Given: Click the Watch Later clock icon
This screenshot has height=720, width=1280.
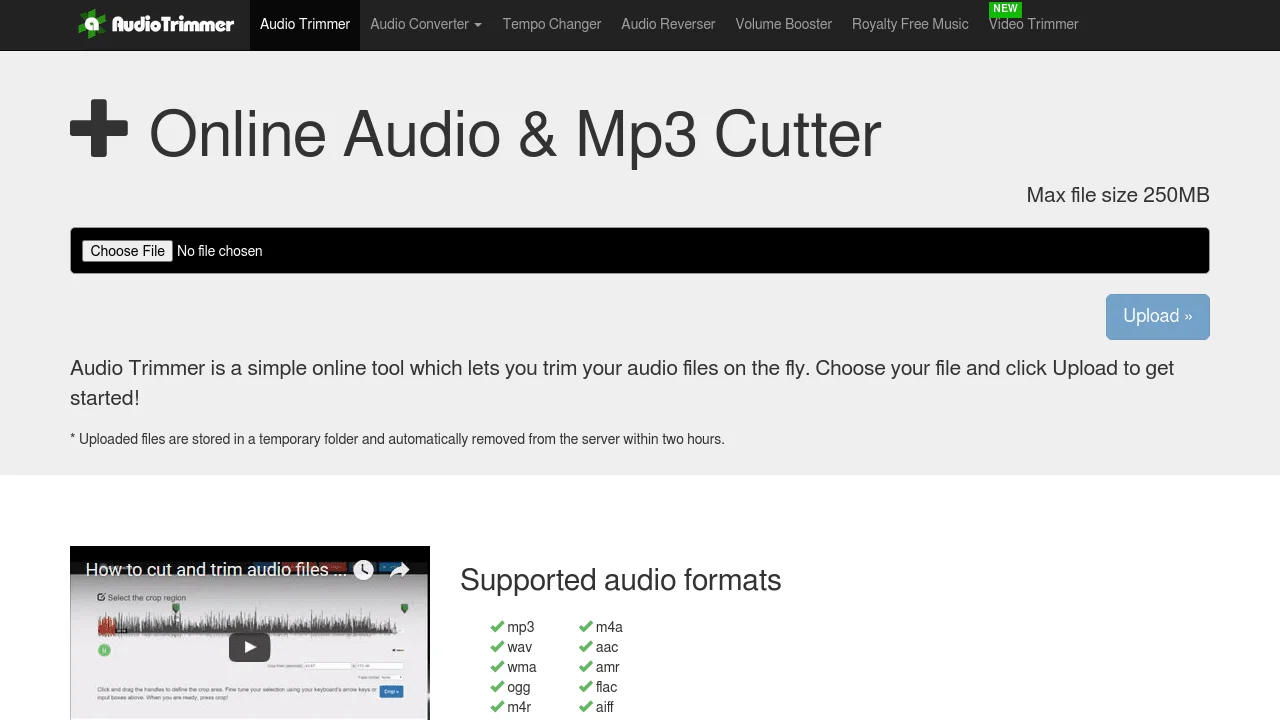Looking at the screenshot, I should pos(363,570).
